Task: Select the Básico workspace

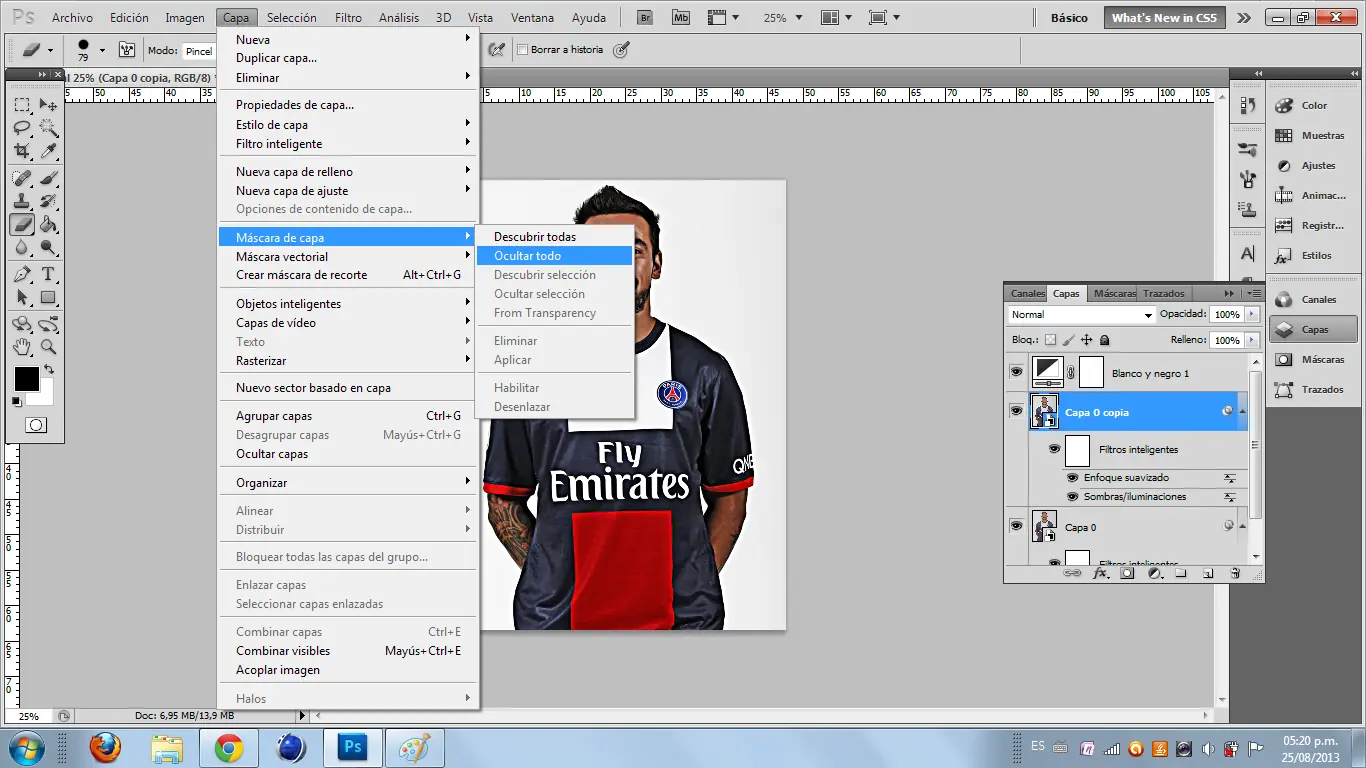Action: 1069,18
